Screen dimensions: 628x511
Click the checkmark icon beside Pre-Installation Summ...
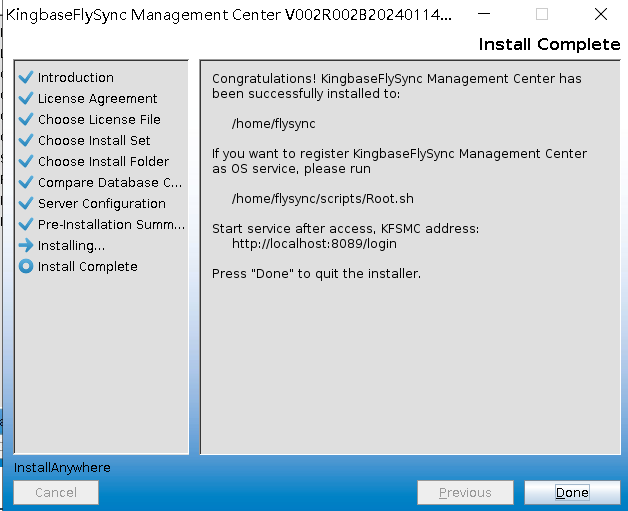pos(26,224)
